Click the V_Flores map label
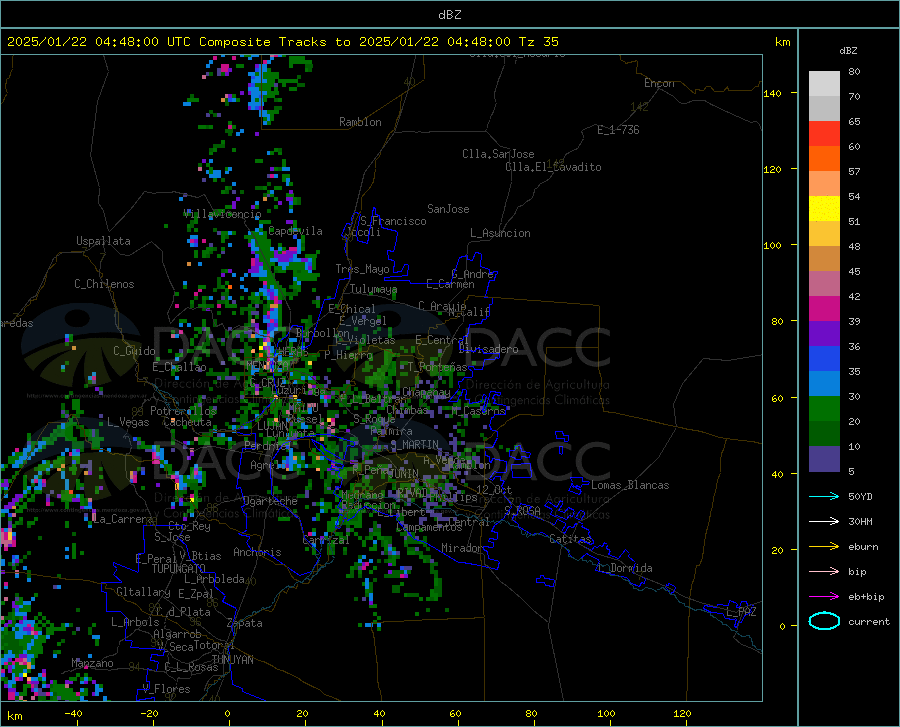 pyautogui.click(x=166, y=689)
